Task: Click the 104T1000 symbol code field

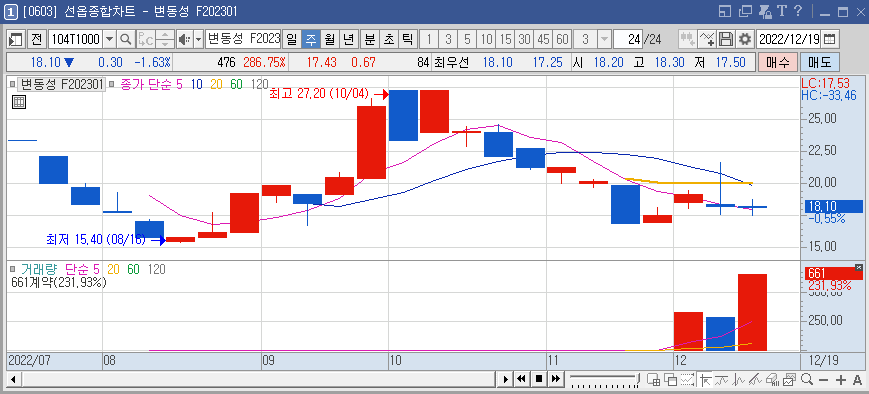Action: point(75,39)
